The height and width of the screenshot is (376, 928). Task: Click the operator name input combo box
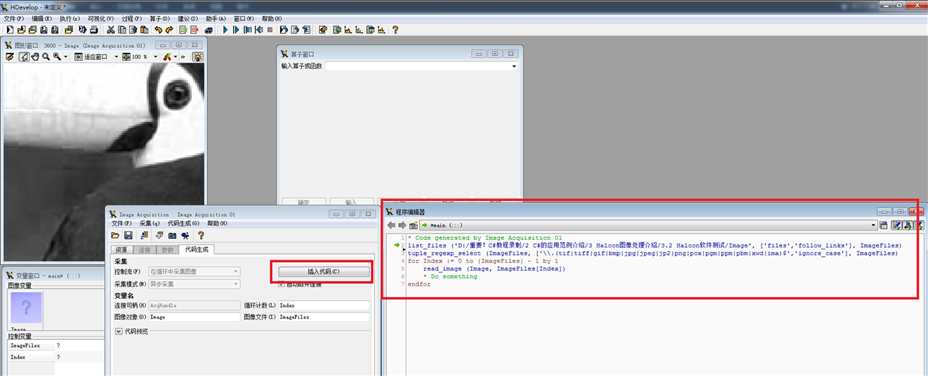(x=421, y=66)
